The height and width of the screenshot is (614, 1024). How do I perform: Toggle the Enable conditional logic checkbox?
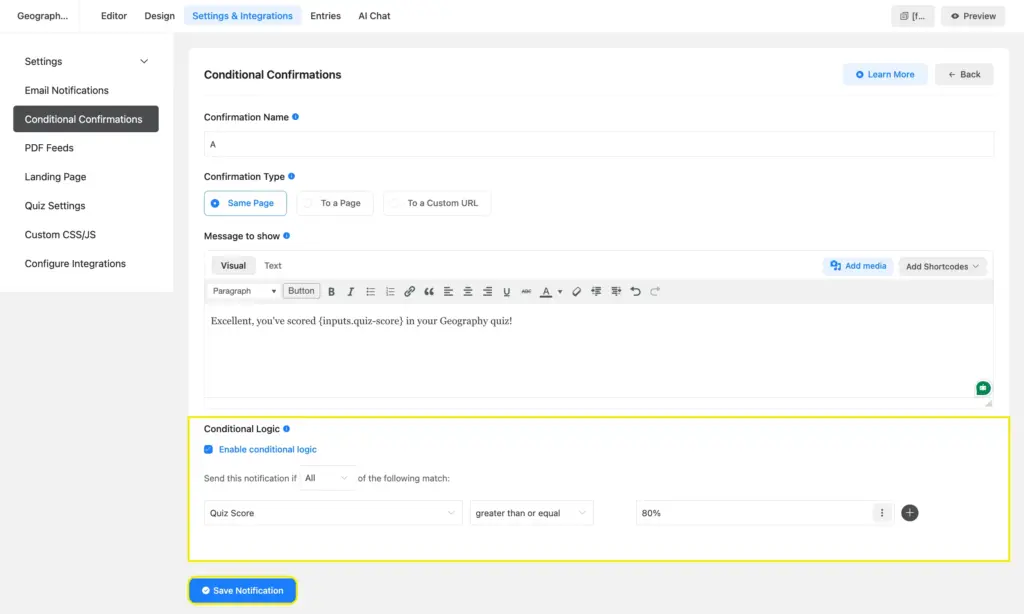(x=208, y=449)
